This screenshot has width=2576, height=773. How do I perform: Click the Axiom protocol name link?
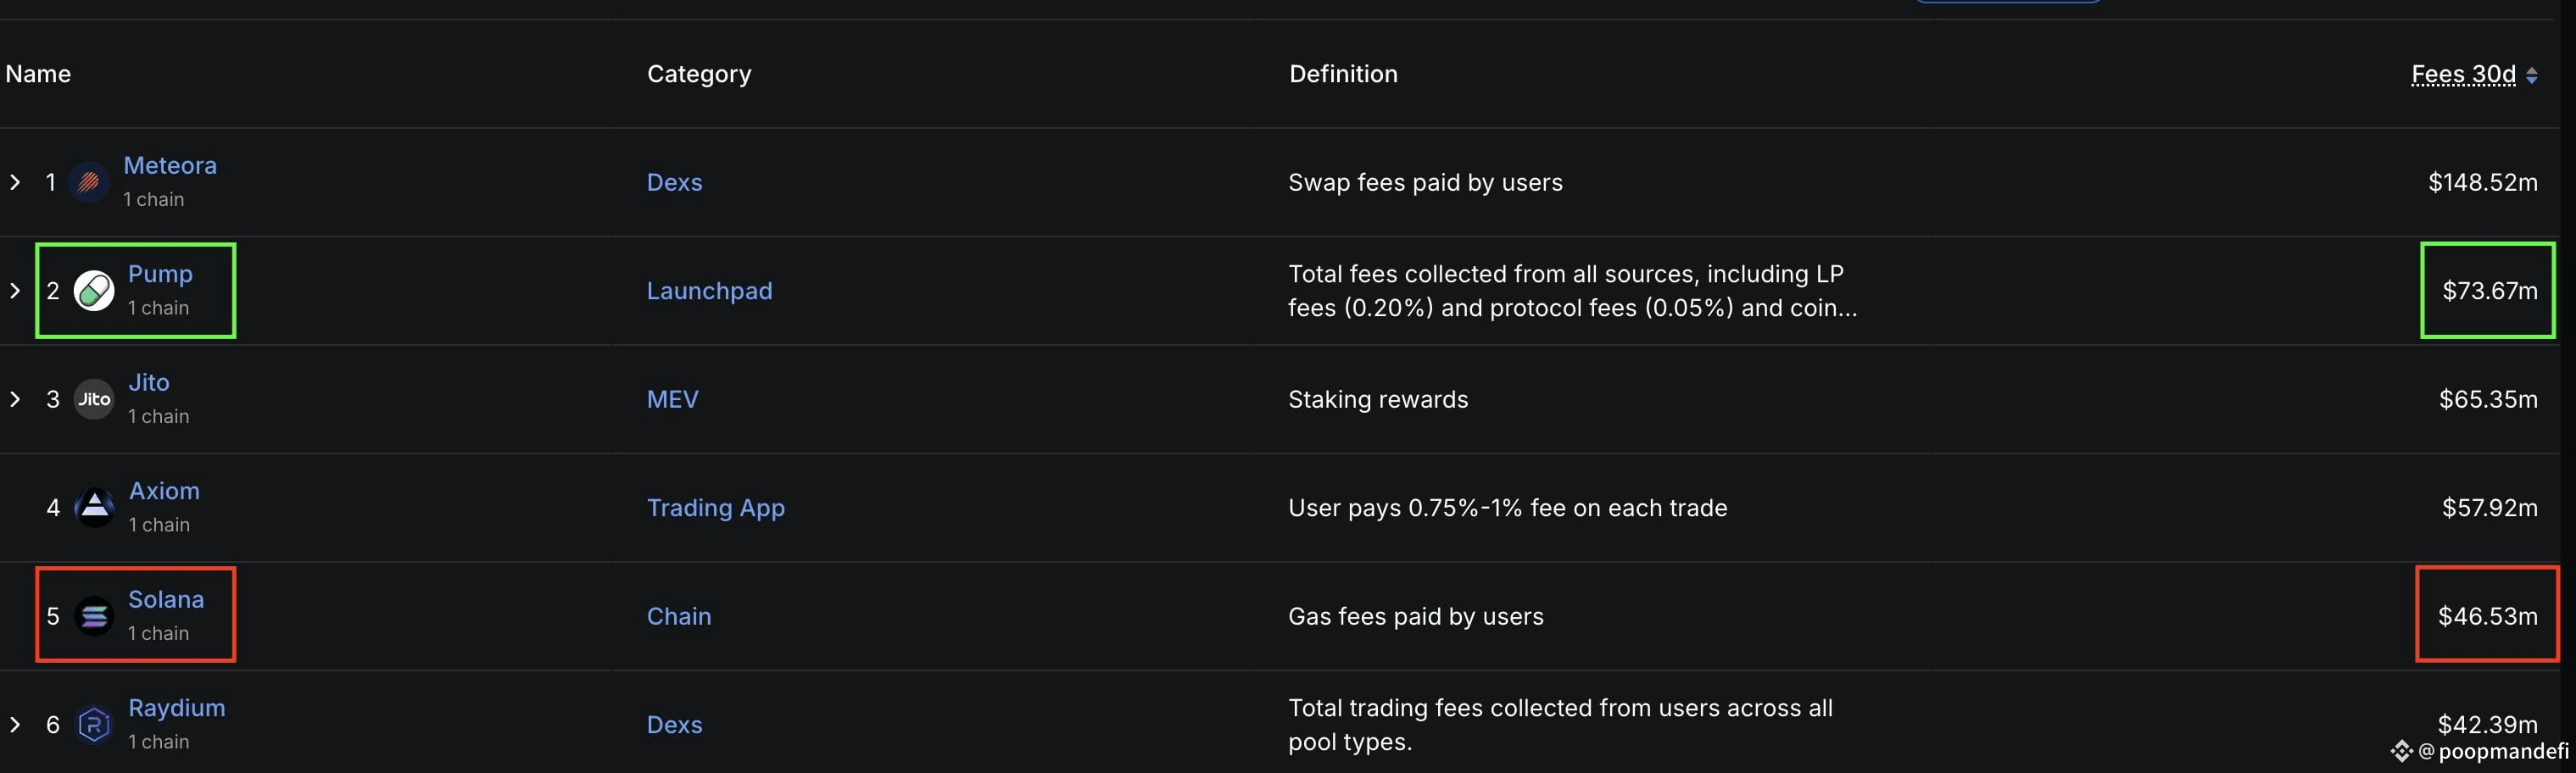[164, 491]
